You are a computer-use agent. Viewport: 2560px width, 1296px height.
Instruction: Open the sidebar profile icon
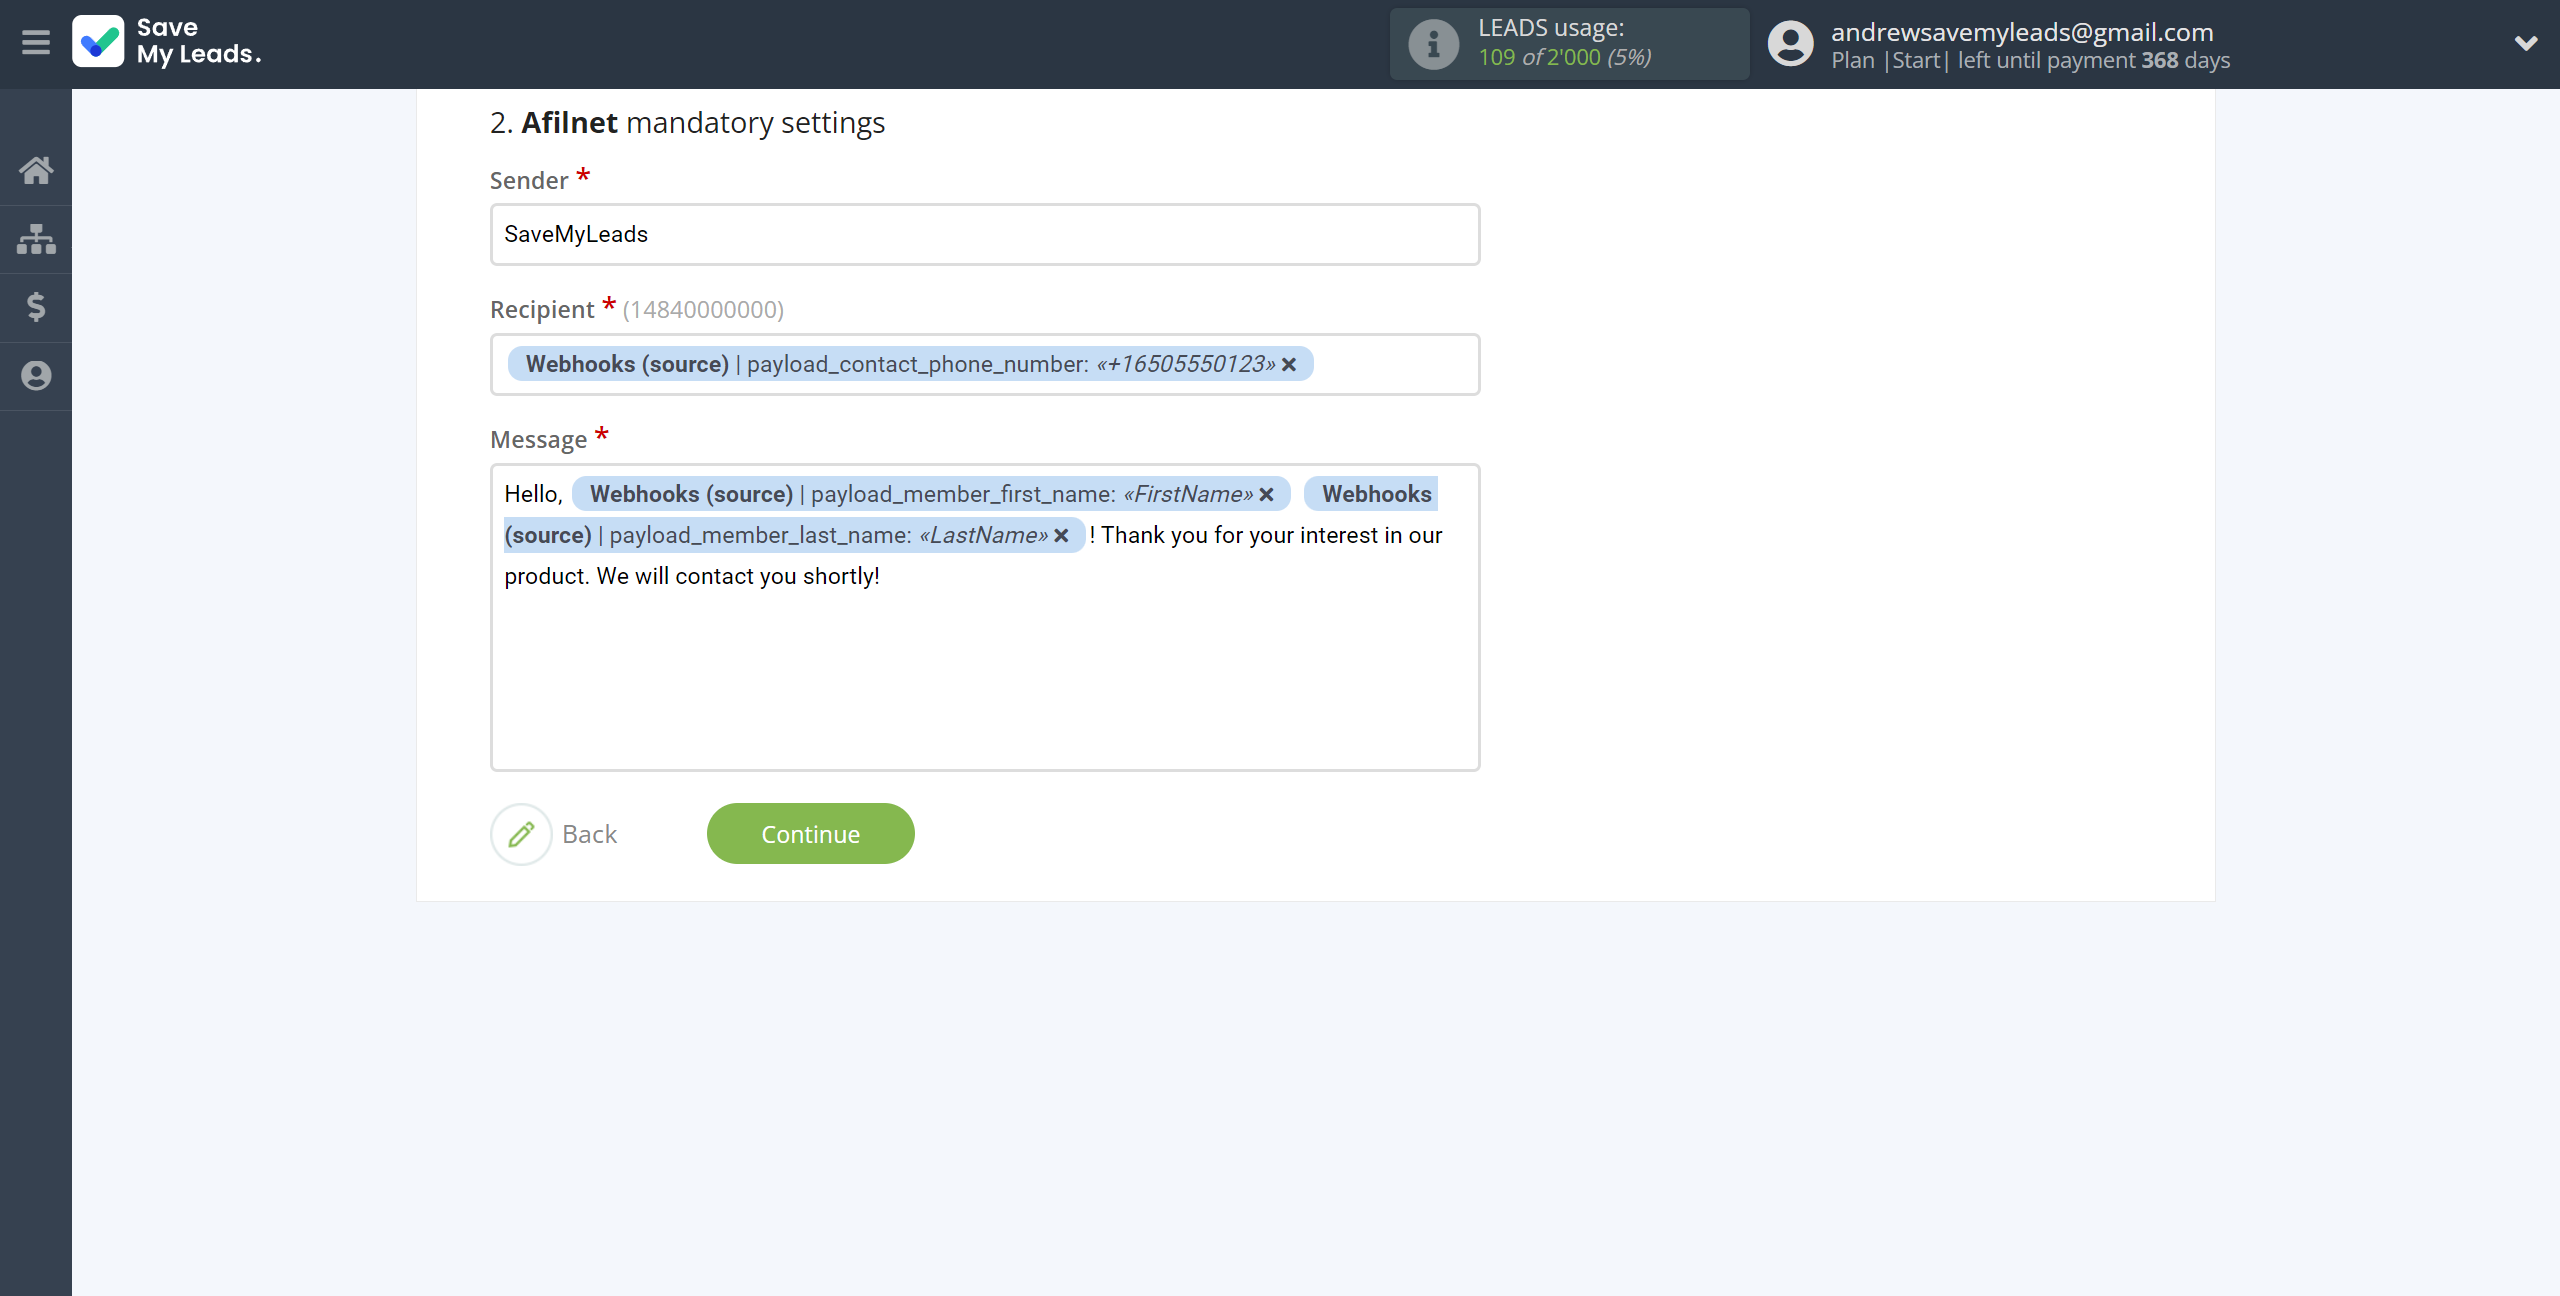[x=36, y=376]
